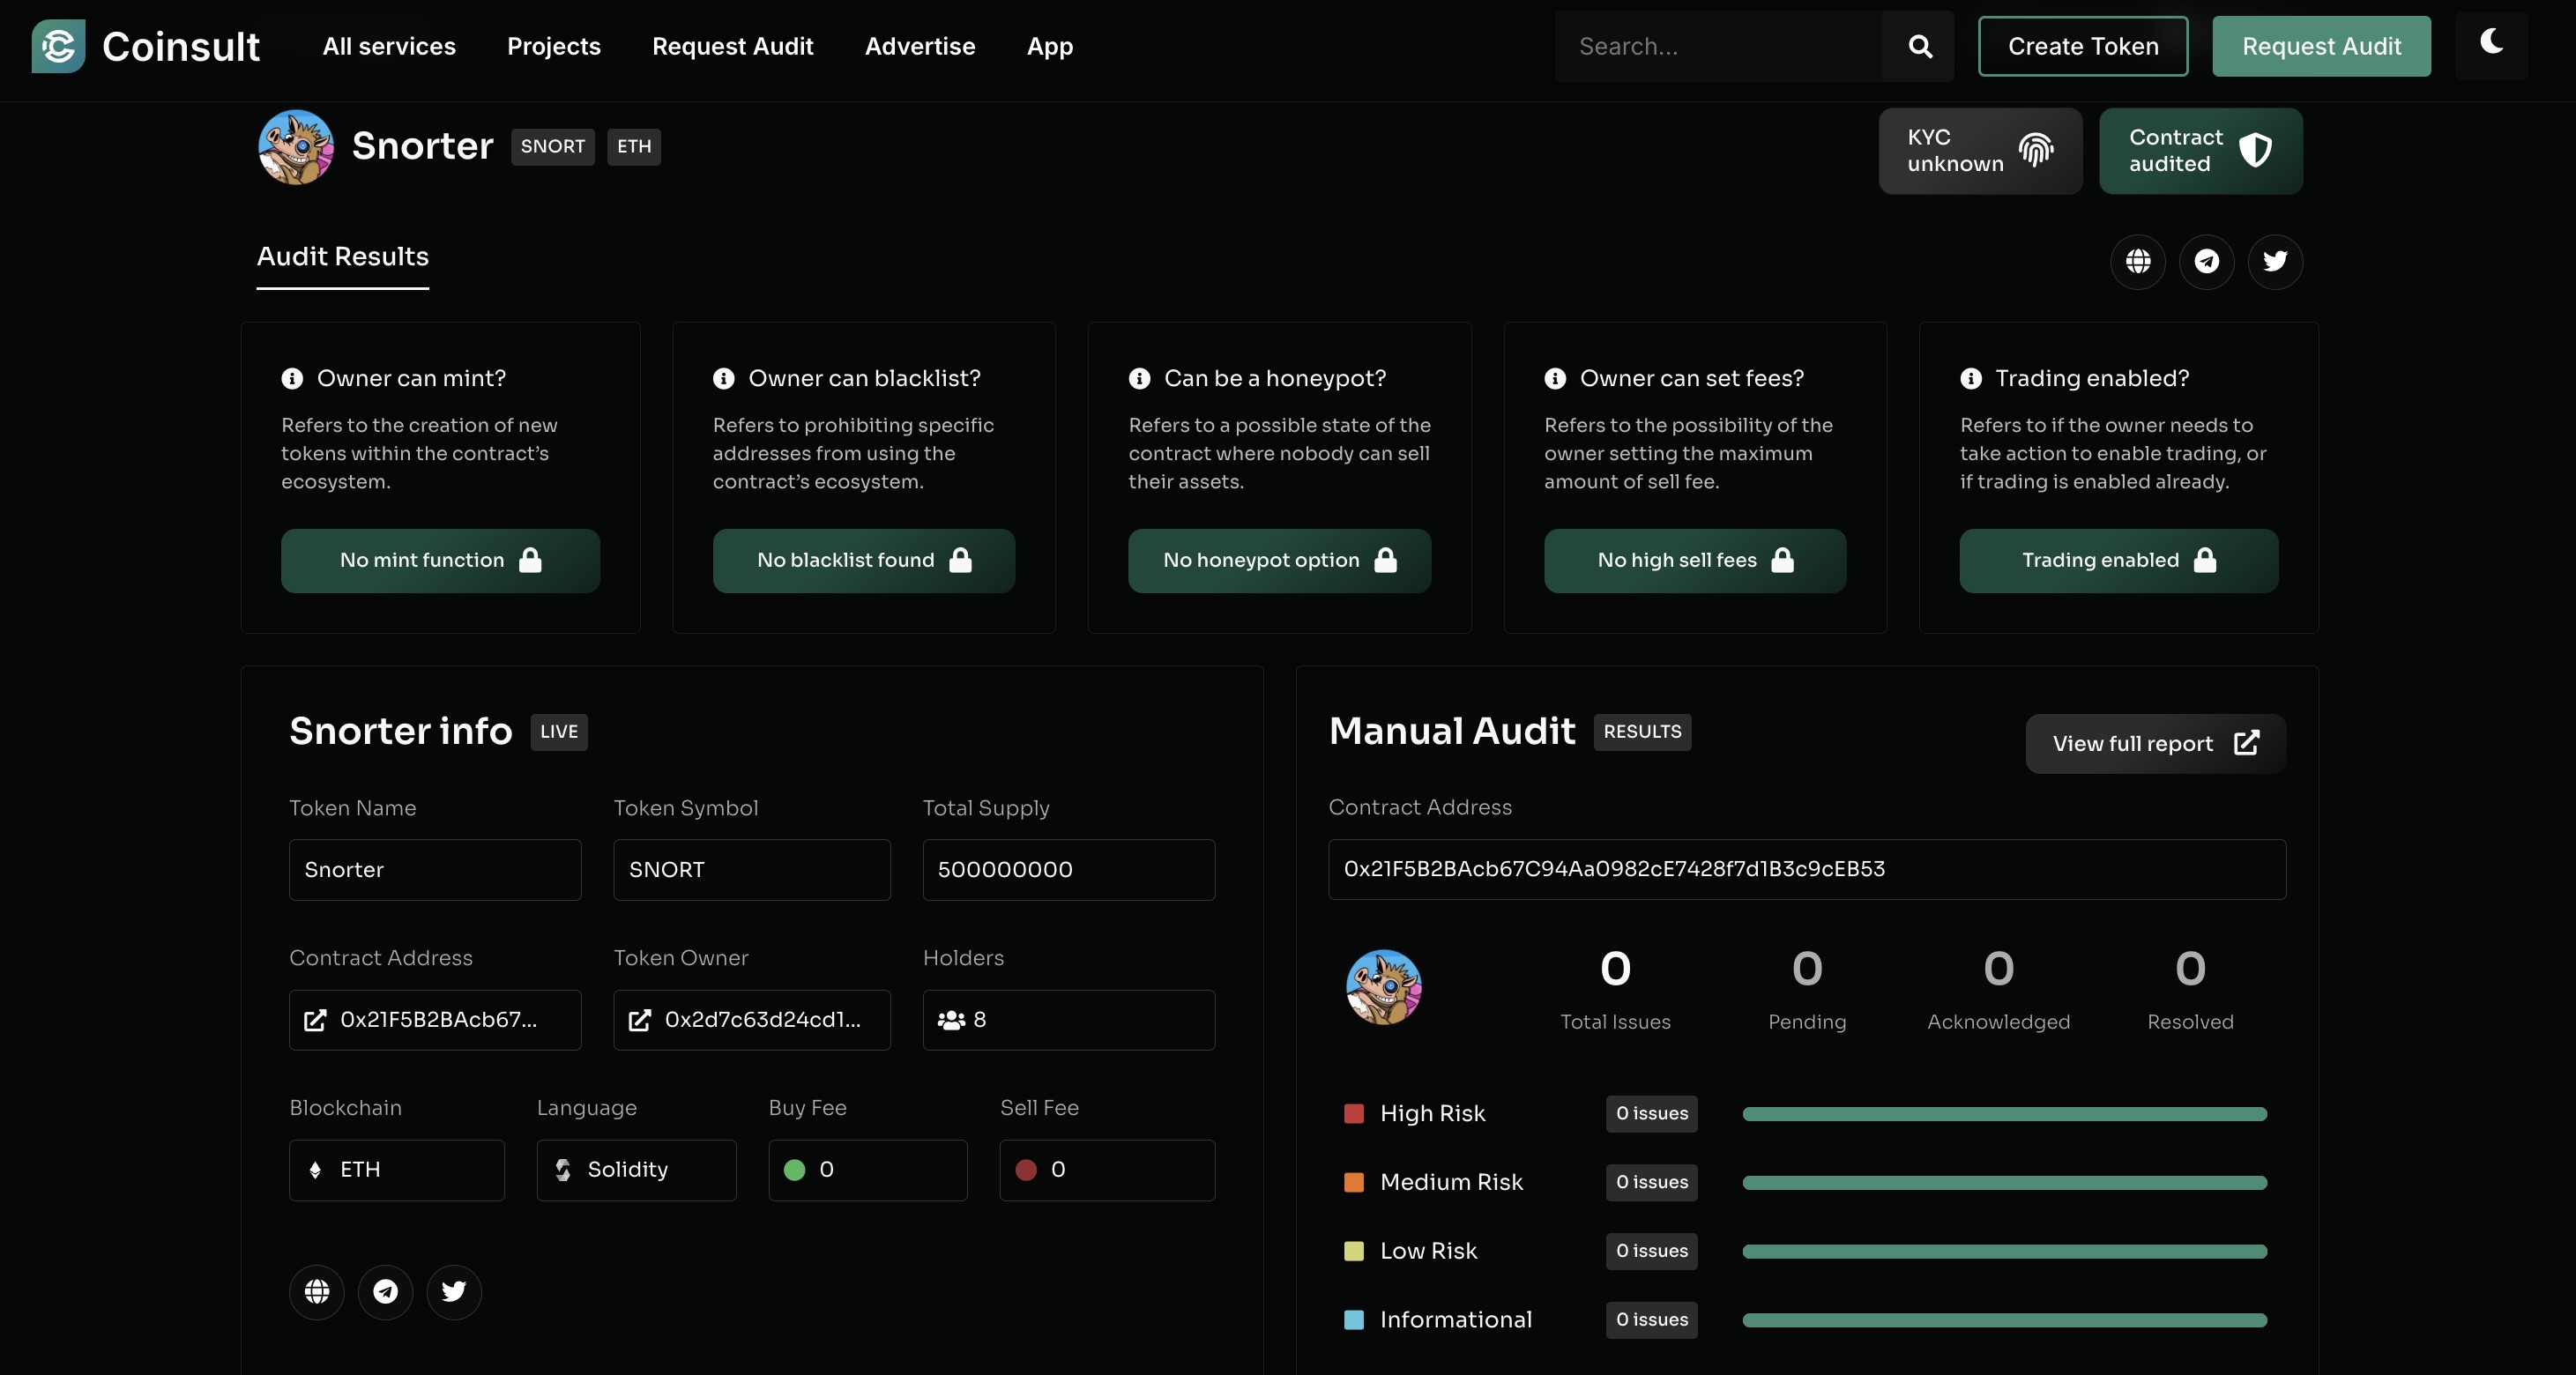Click the High Risk progress bar

click(x=2004, y=1114)
